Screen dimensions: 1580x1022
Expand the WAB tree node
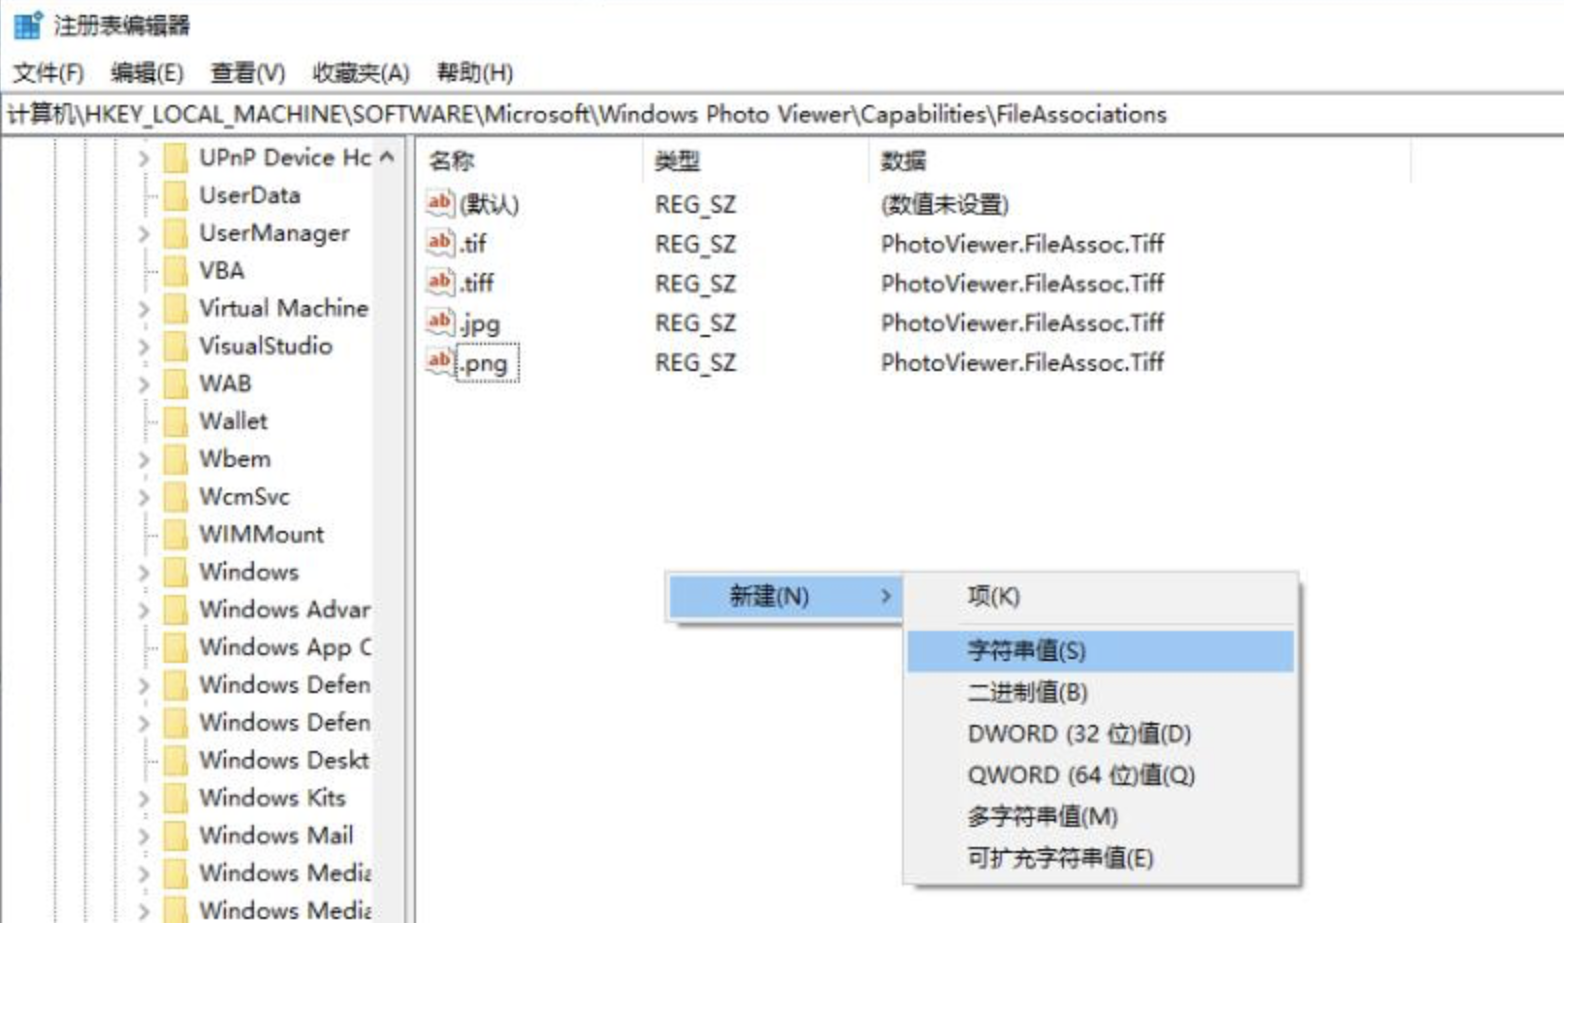[x=144, y=385]
